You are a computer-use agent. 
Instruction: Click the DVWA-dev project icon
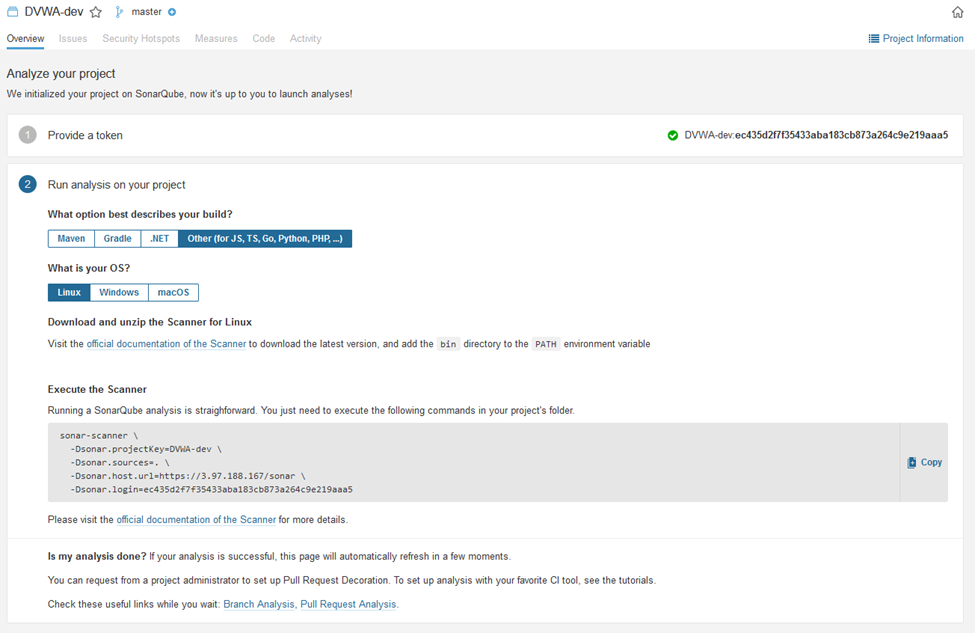click(x=13, y=12)
